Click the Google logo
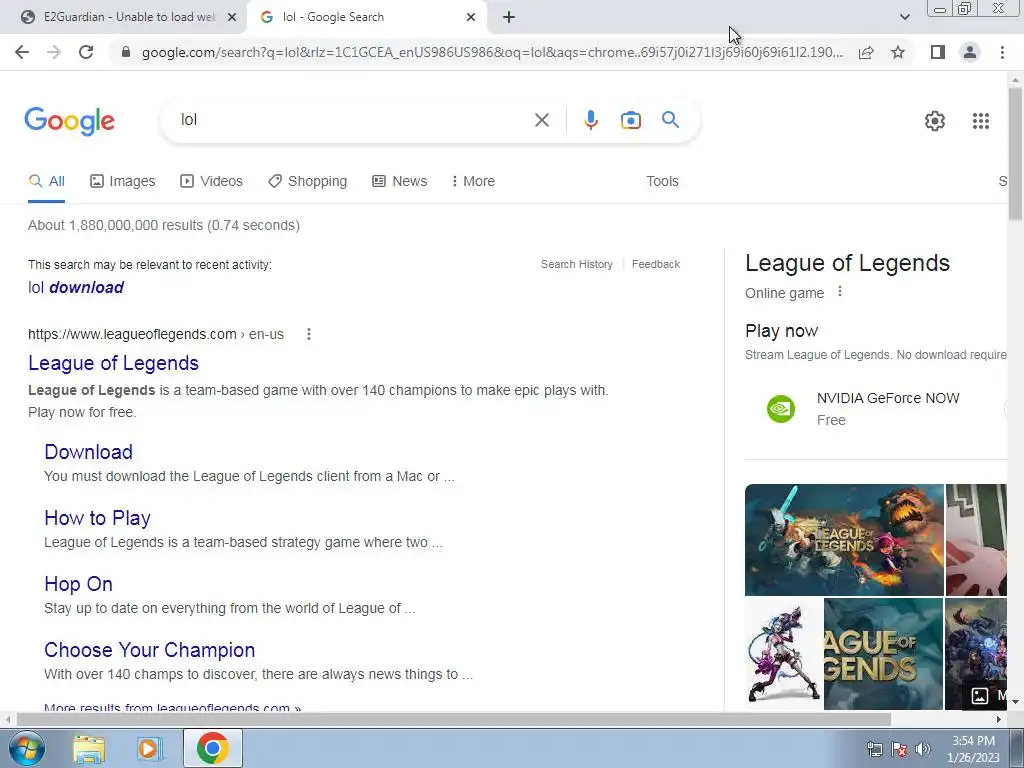 point(70,121)
